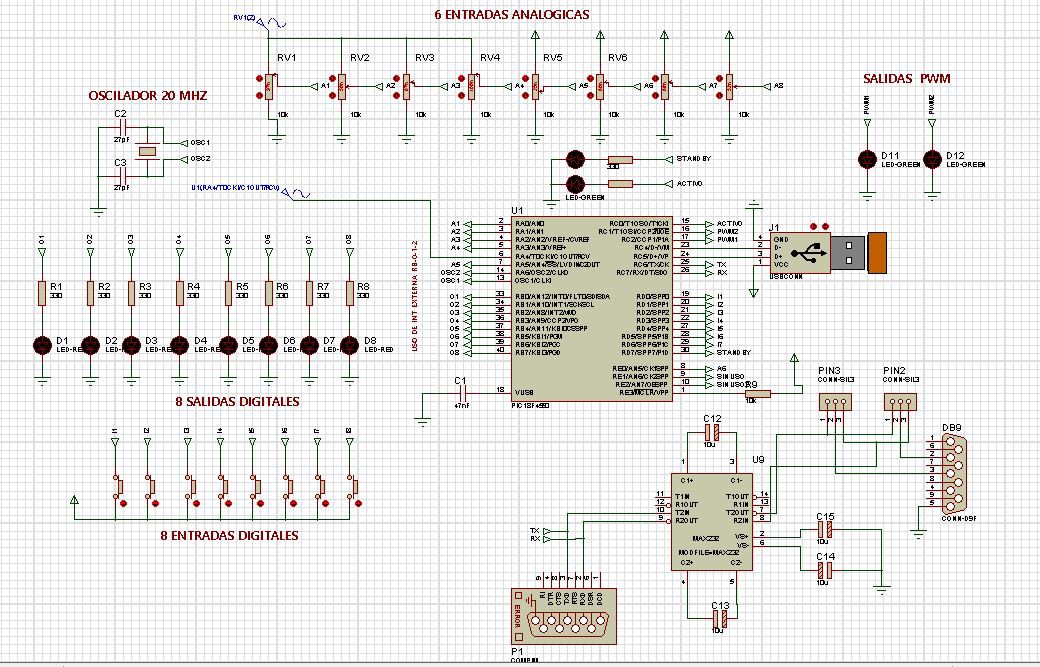Select potentiometer RV4
Image resolution: width=1040 pixels, height=667 pixels.
coord(471,86)
